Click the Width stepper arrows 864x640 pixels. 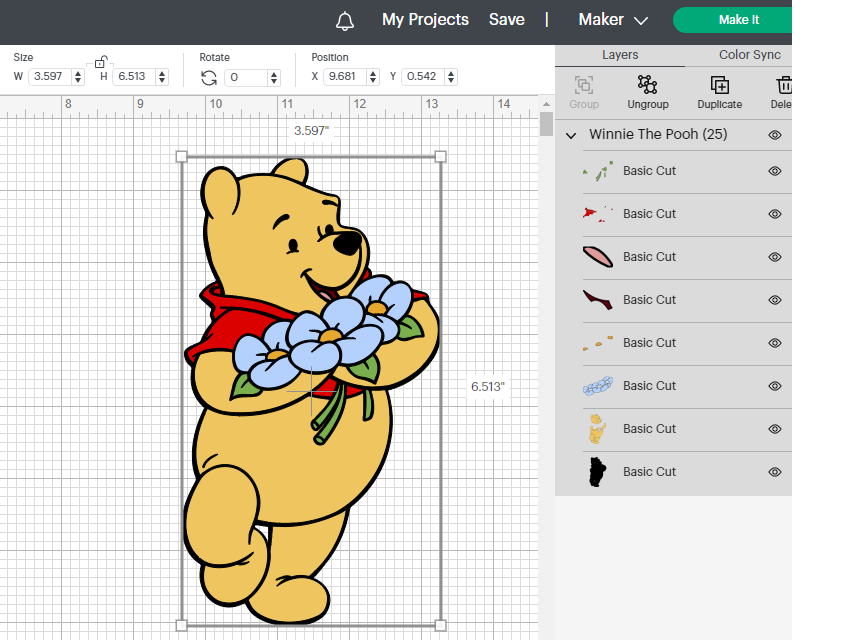tap(78, 77)
